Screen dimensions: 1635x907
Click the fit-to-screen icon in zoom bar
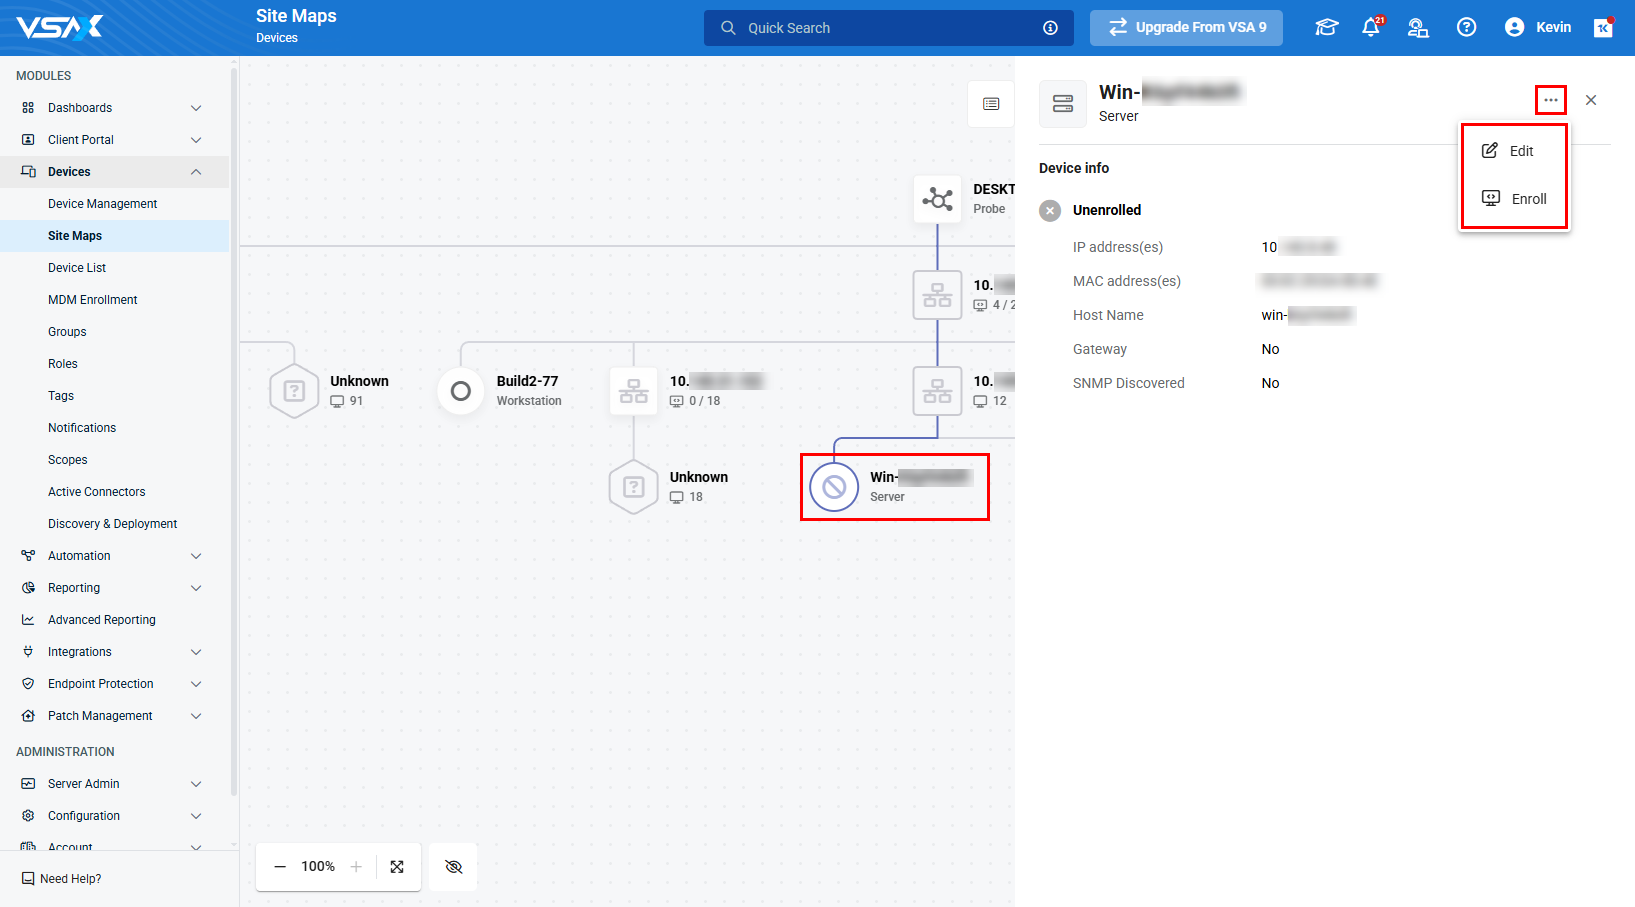(397, 867)
